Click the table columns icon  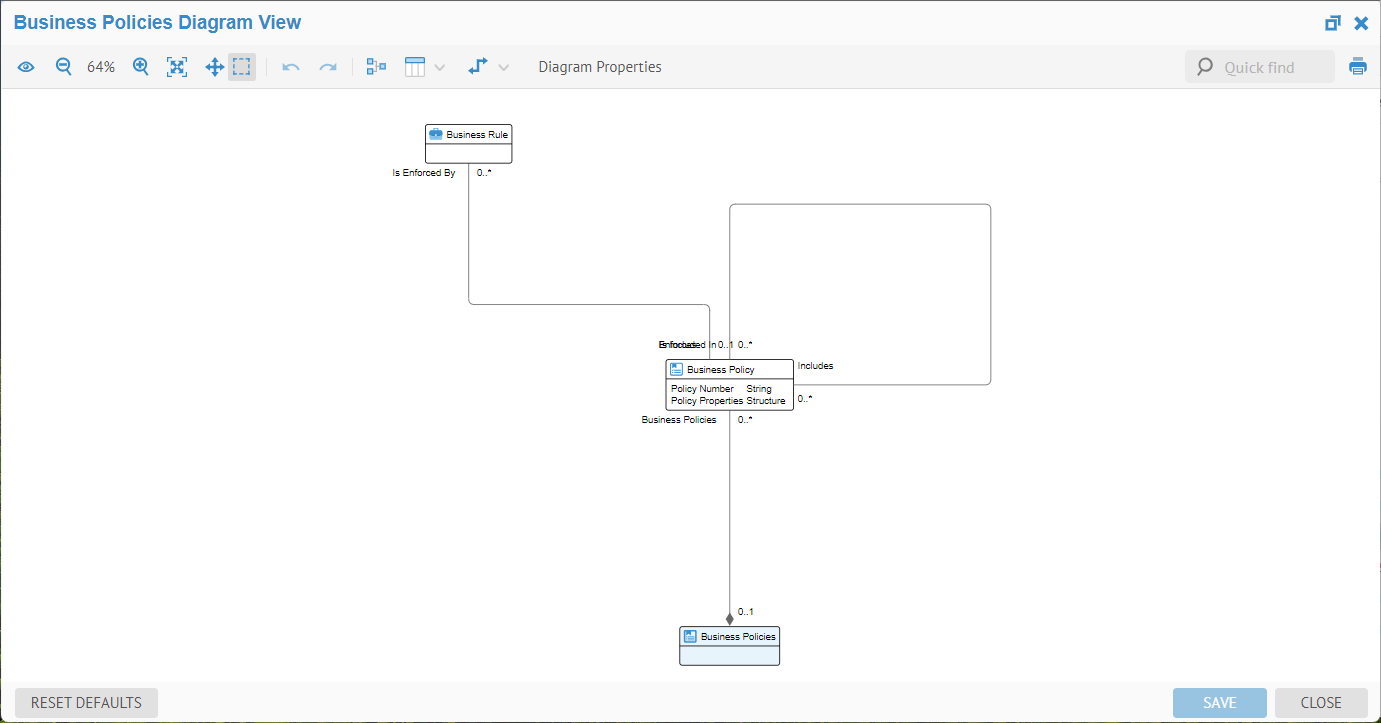coord(415,67)
